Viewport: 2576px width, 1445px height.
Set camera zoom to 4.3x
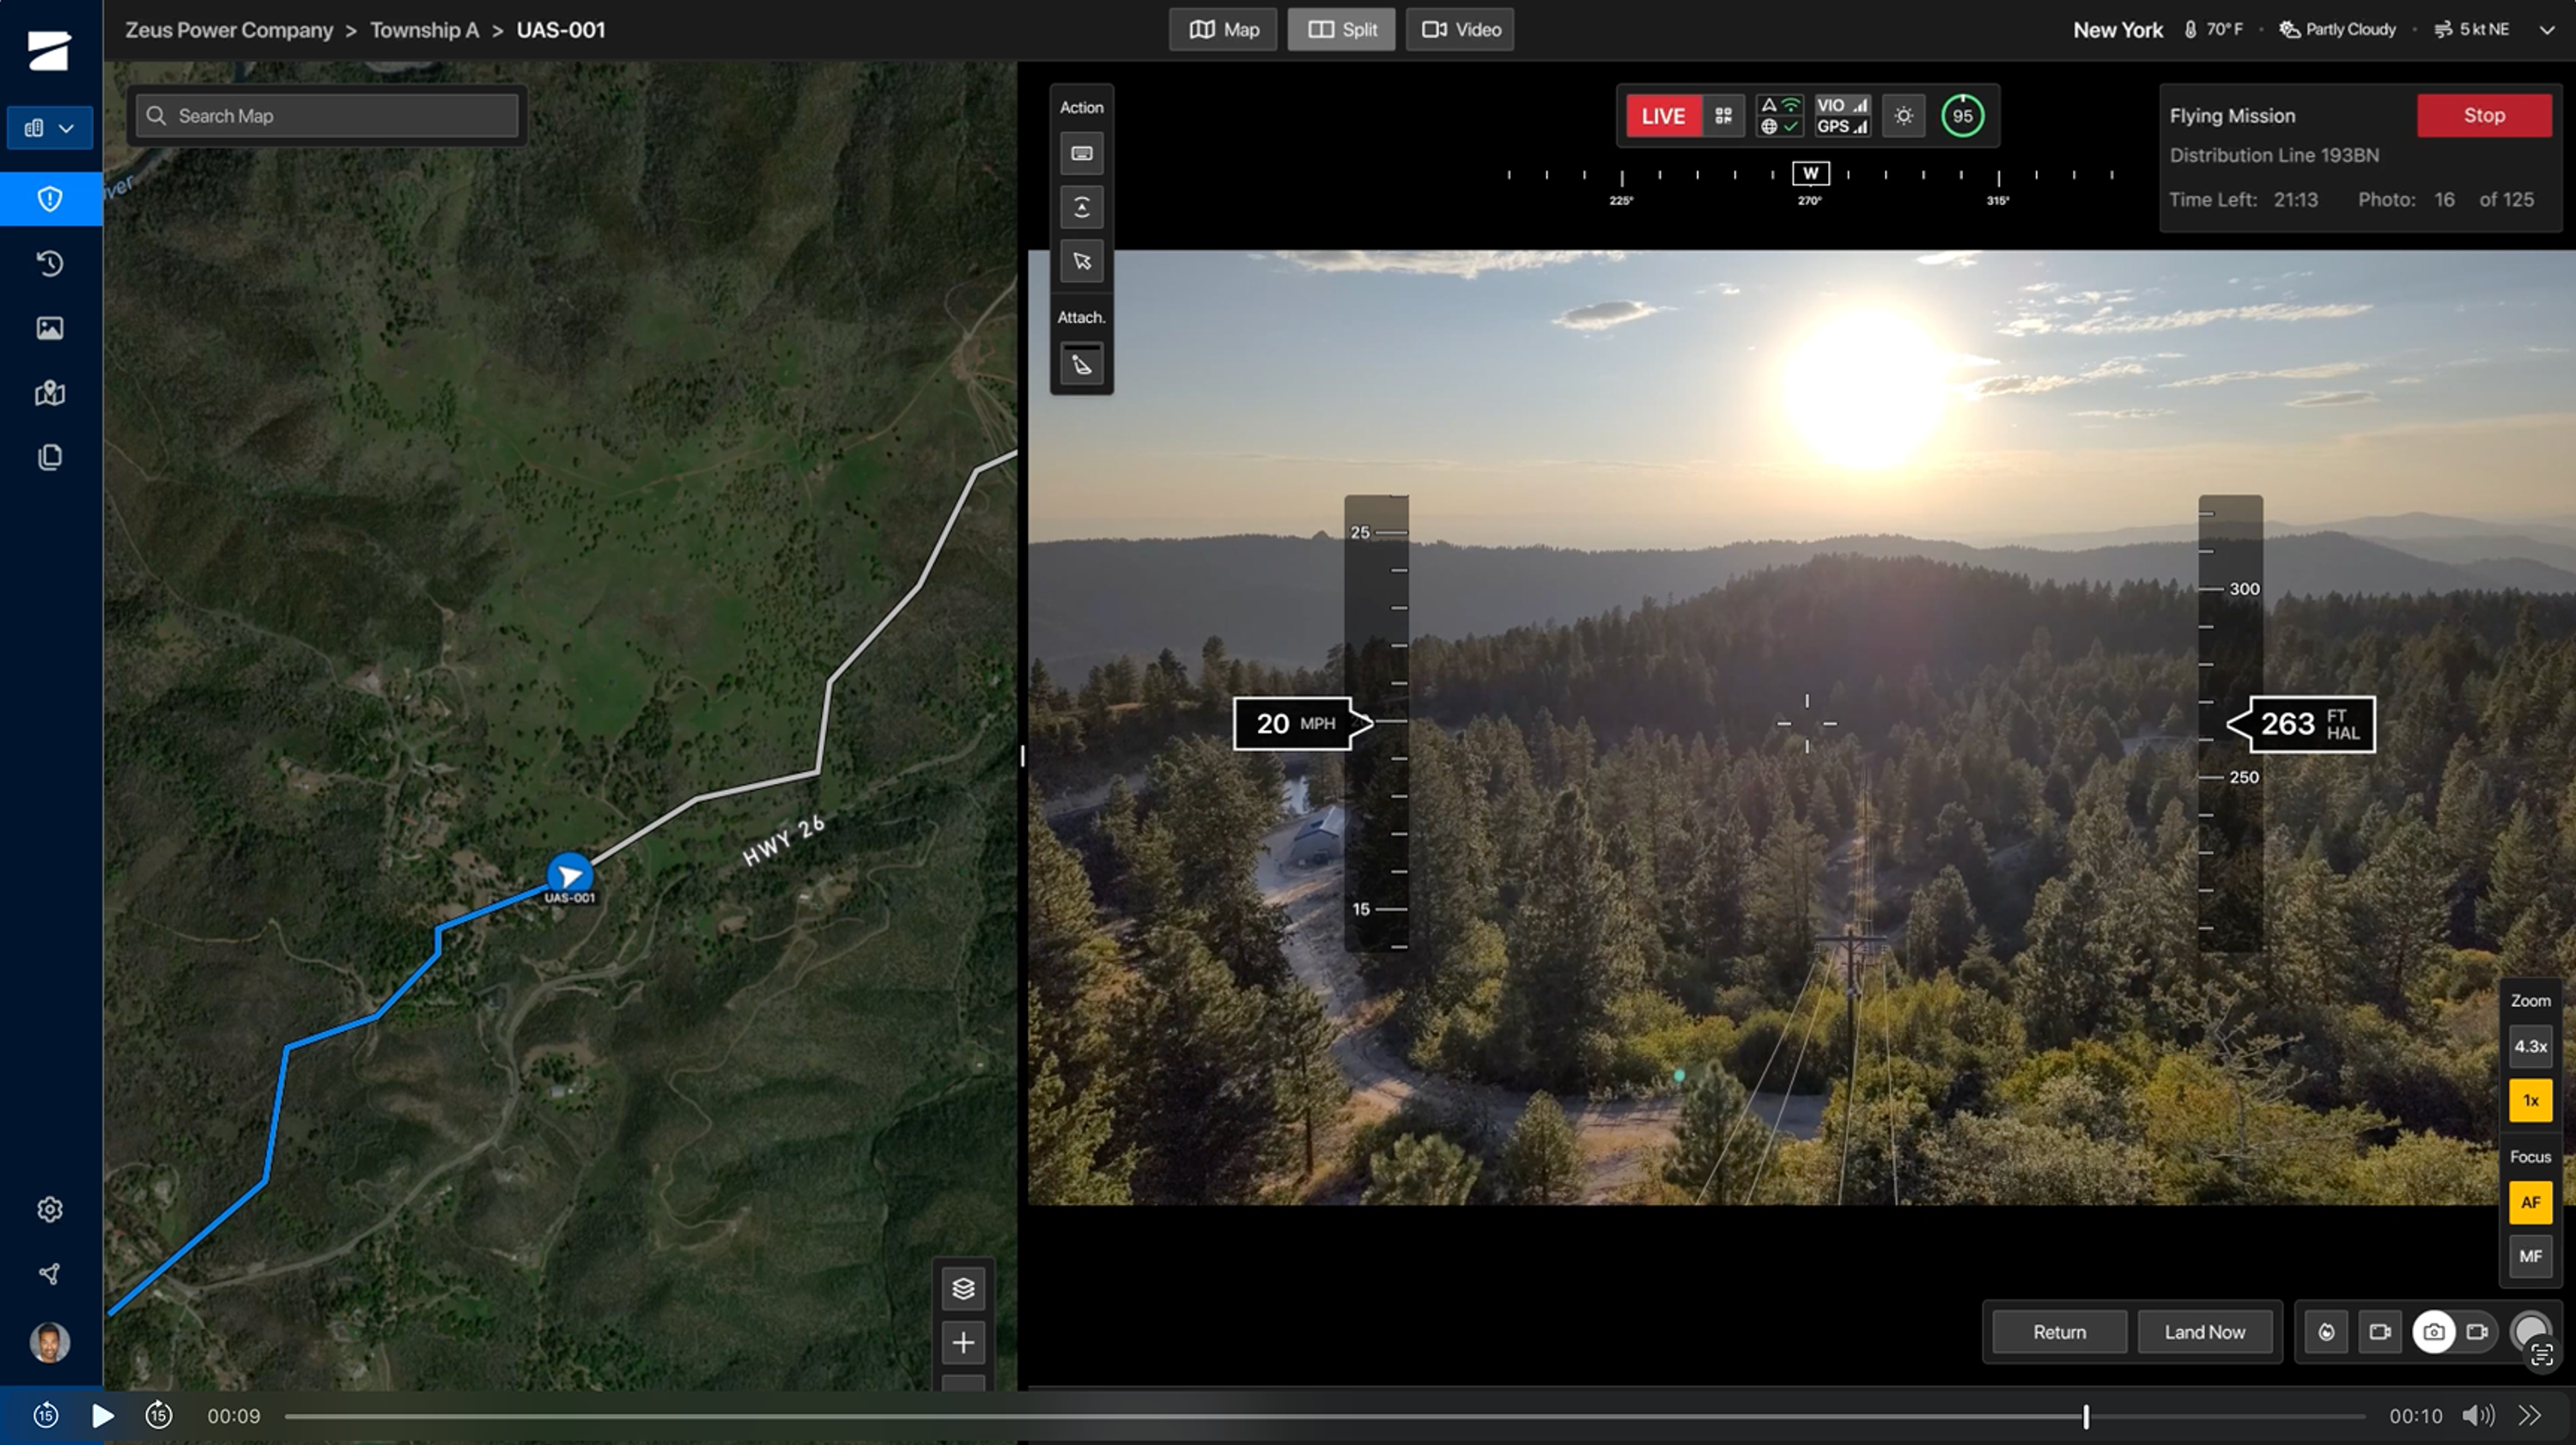(x=2530, y=1046)
